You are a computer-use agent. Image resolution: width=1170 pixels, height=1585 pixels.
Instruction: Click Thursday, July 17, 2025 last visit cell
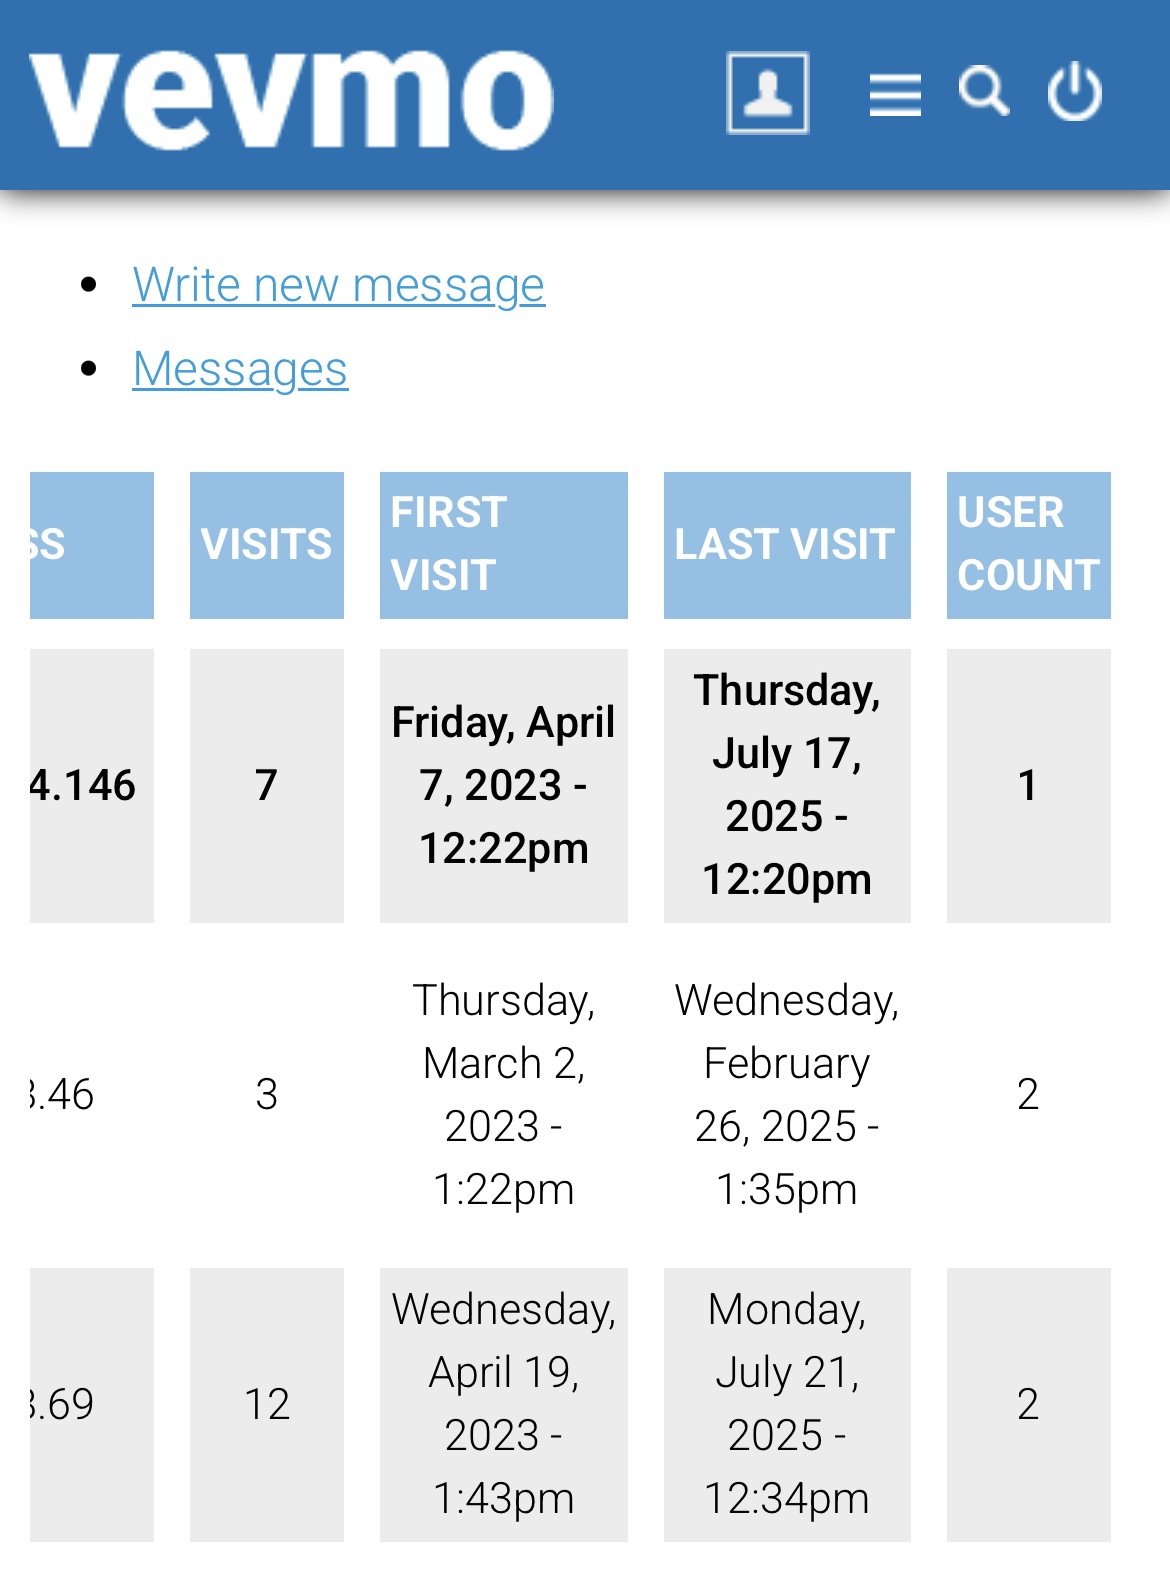coord(787,786)
